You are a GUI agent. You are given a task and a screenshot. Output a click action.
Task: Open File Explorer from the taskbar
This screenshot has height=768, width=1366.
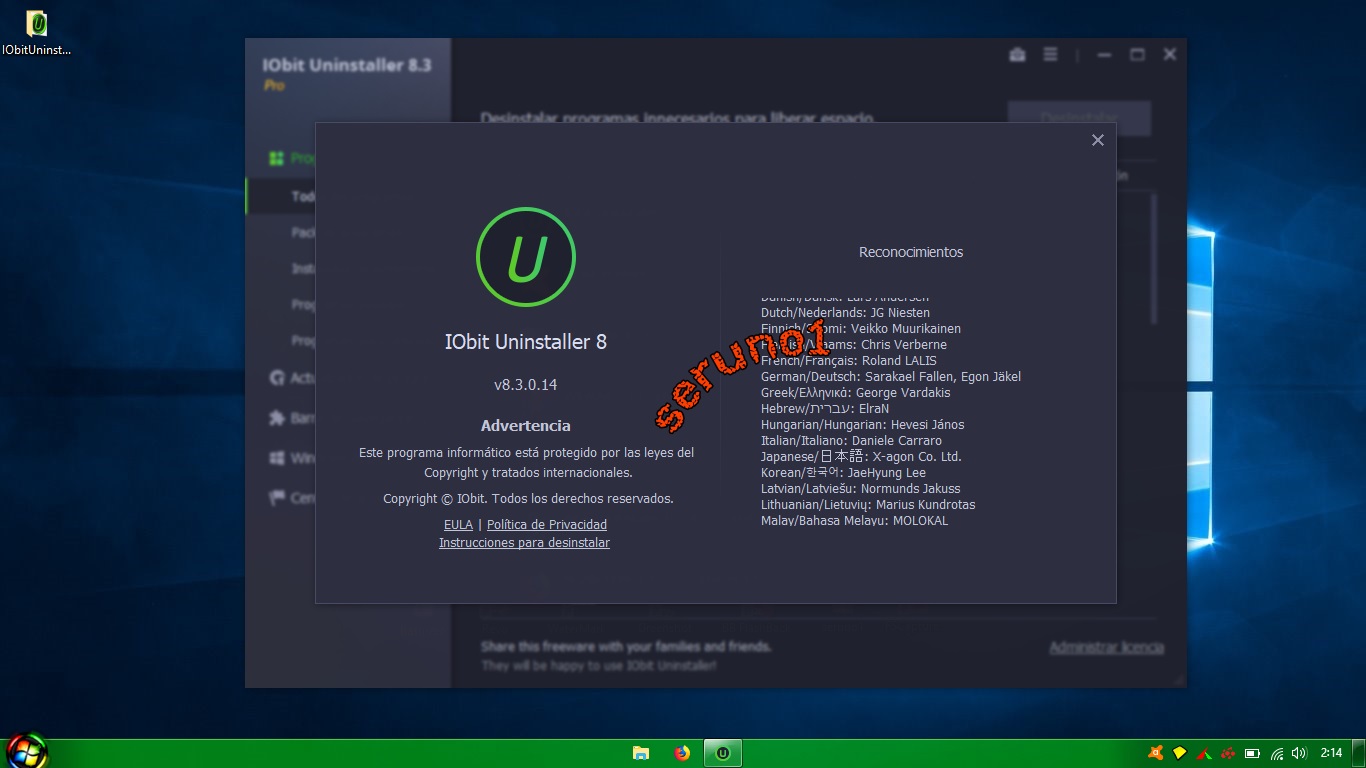pyautogui.click(x=641, y=753)
